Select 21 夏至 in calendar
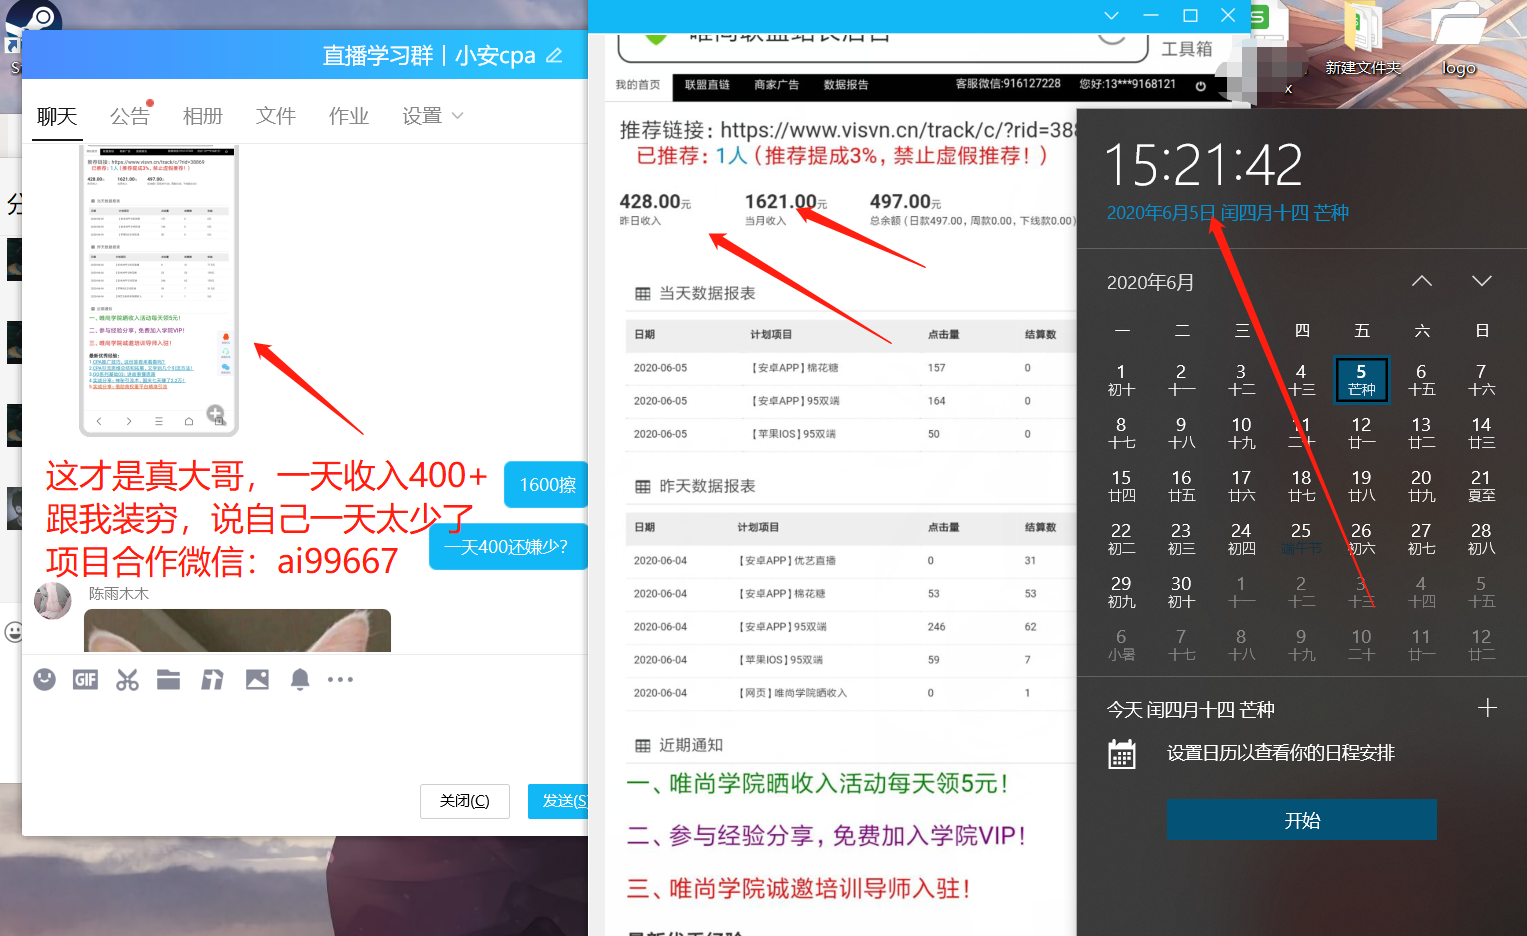 click(1481, 485)
